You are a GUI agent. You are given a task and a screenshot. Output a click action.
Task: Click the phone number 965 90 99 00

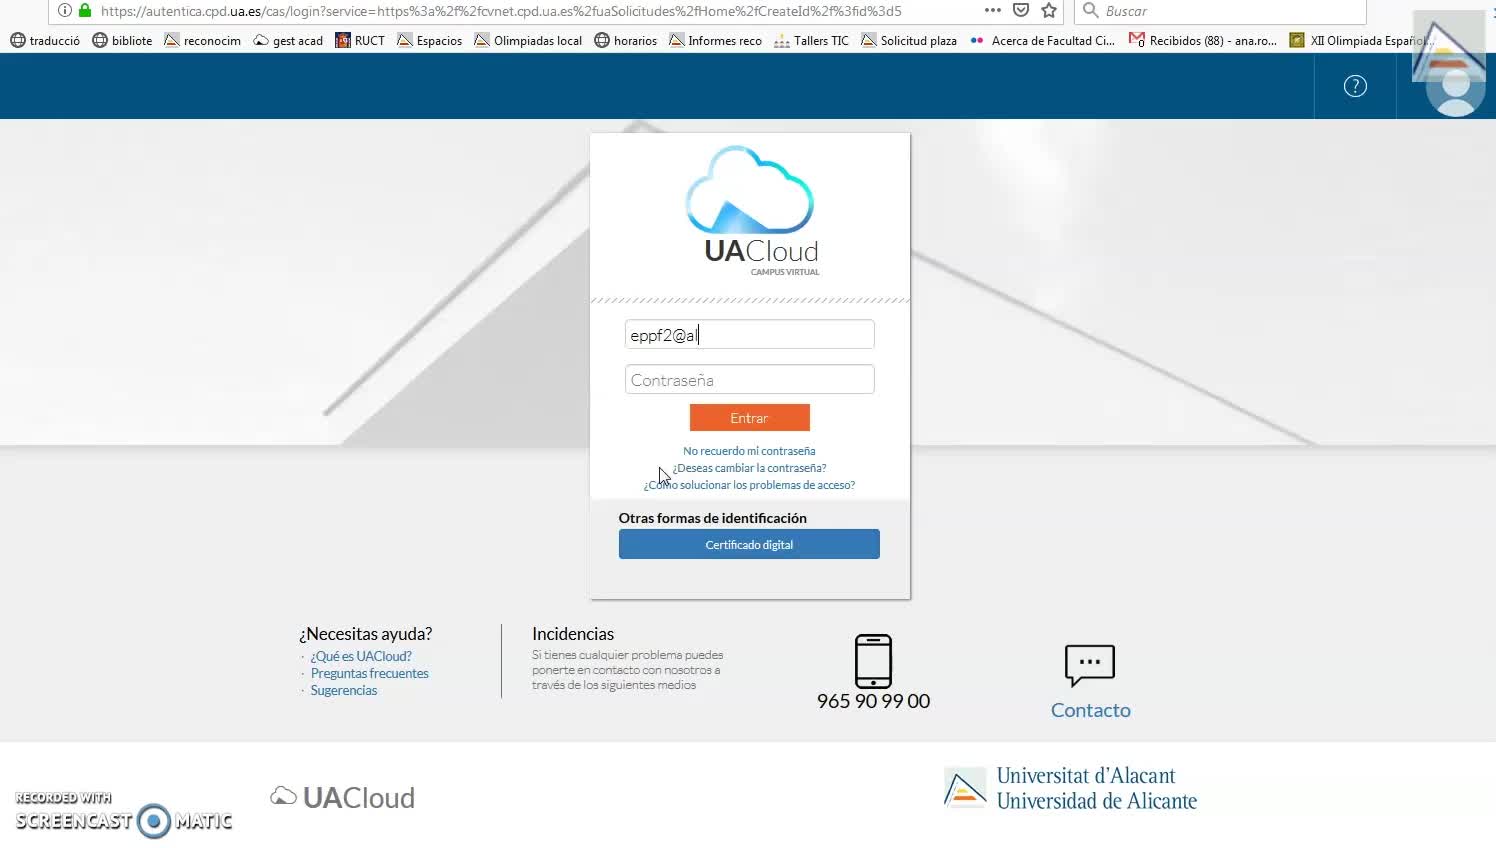click(873, 701)
